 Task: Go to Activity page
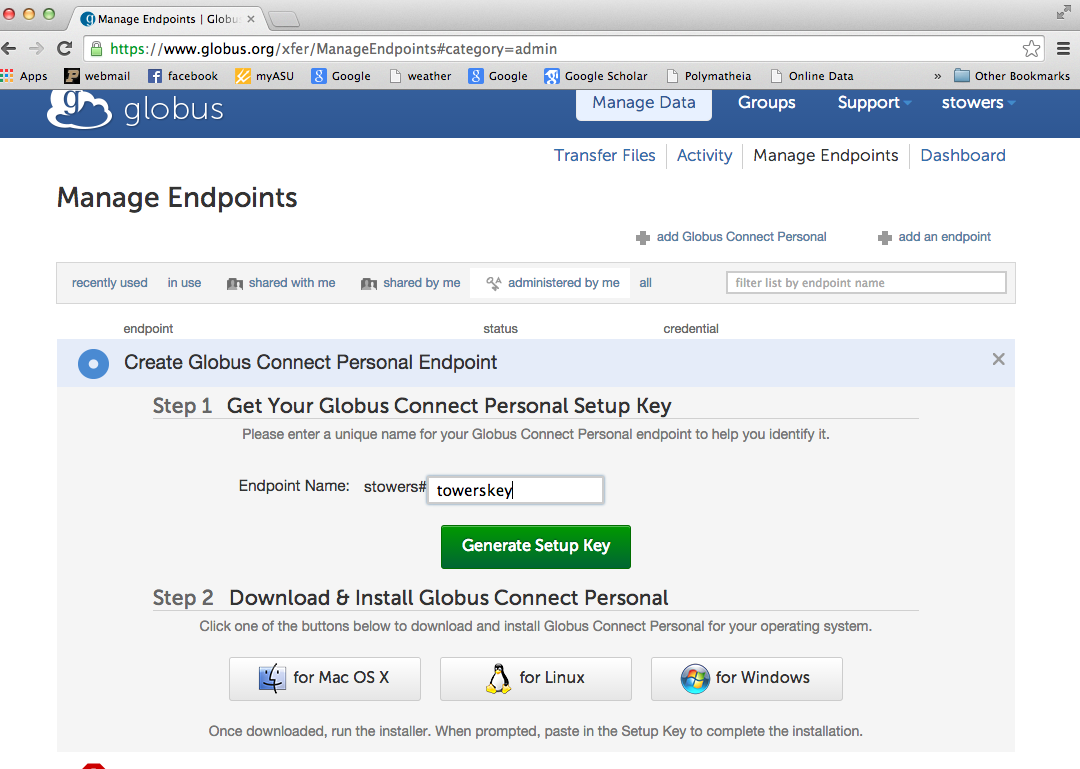pos(705,156)
